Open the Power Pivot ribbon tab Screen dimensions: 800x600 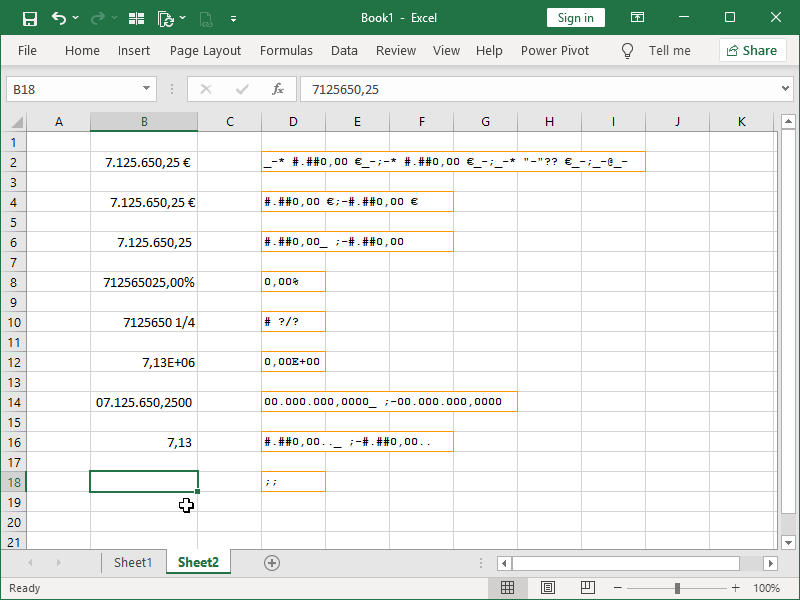554,50
